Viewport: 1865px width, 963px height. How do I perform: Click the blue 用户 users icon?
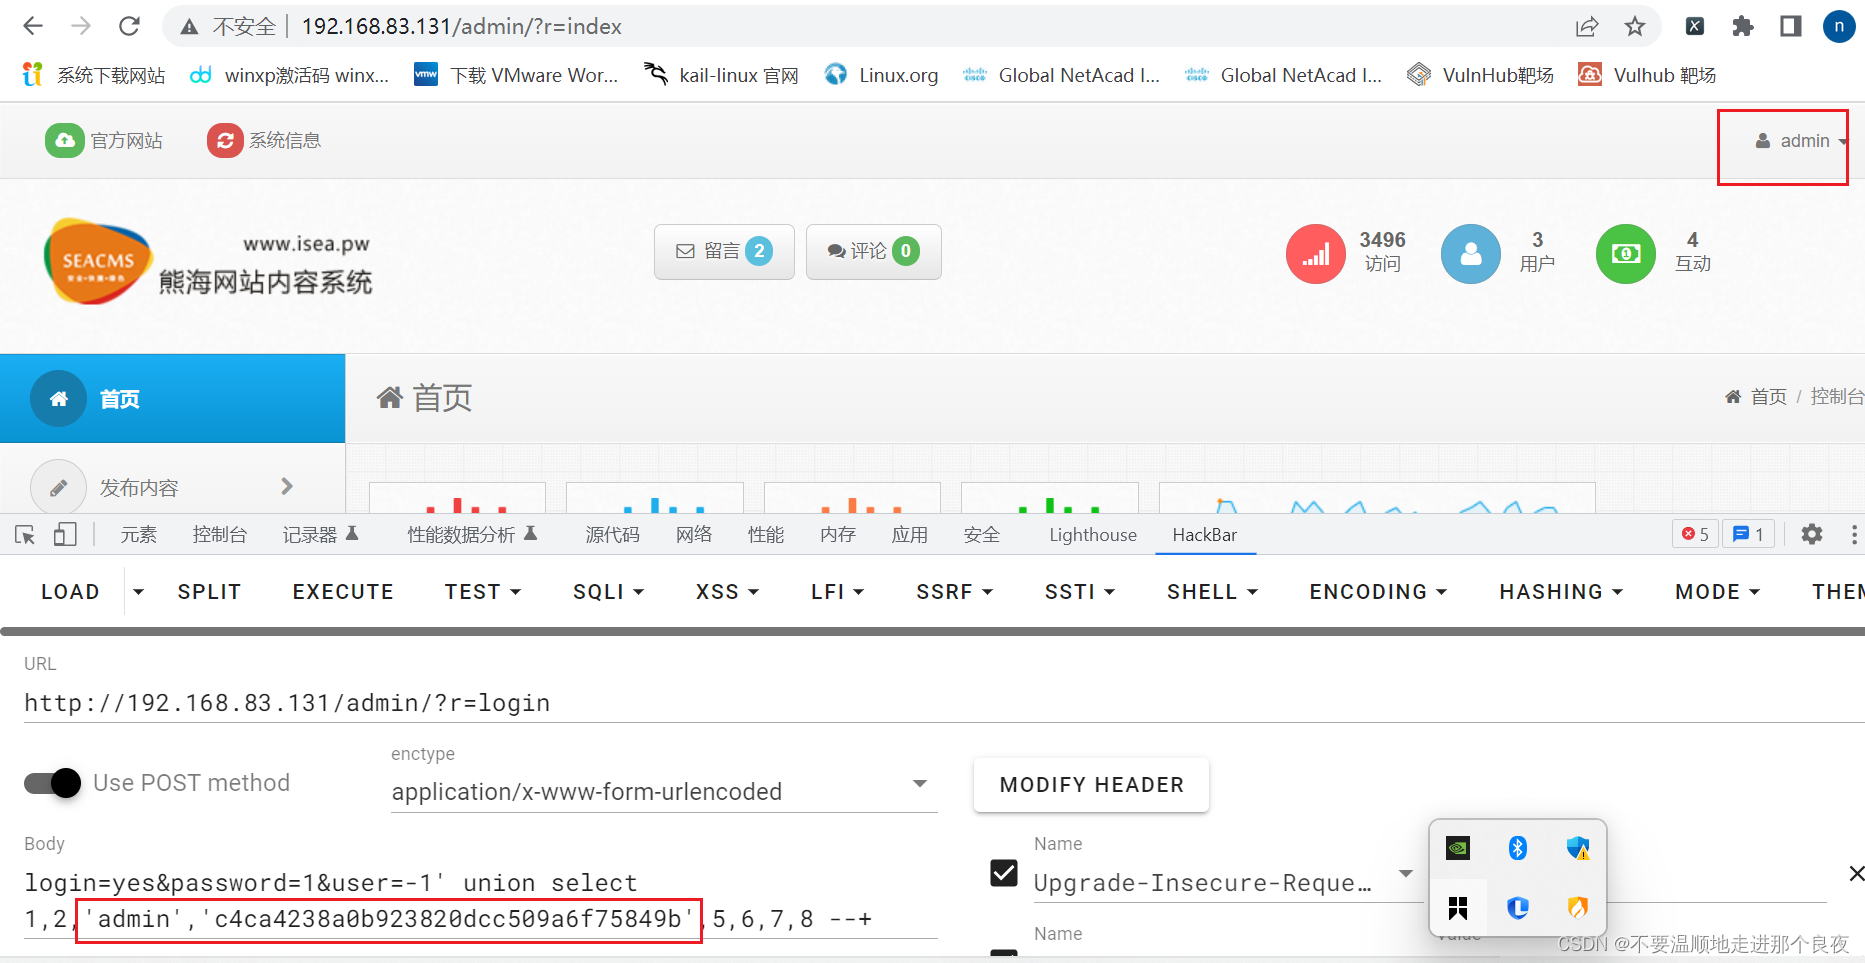click(x=1470, y=254)
